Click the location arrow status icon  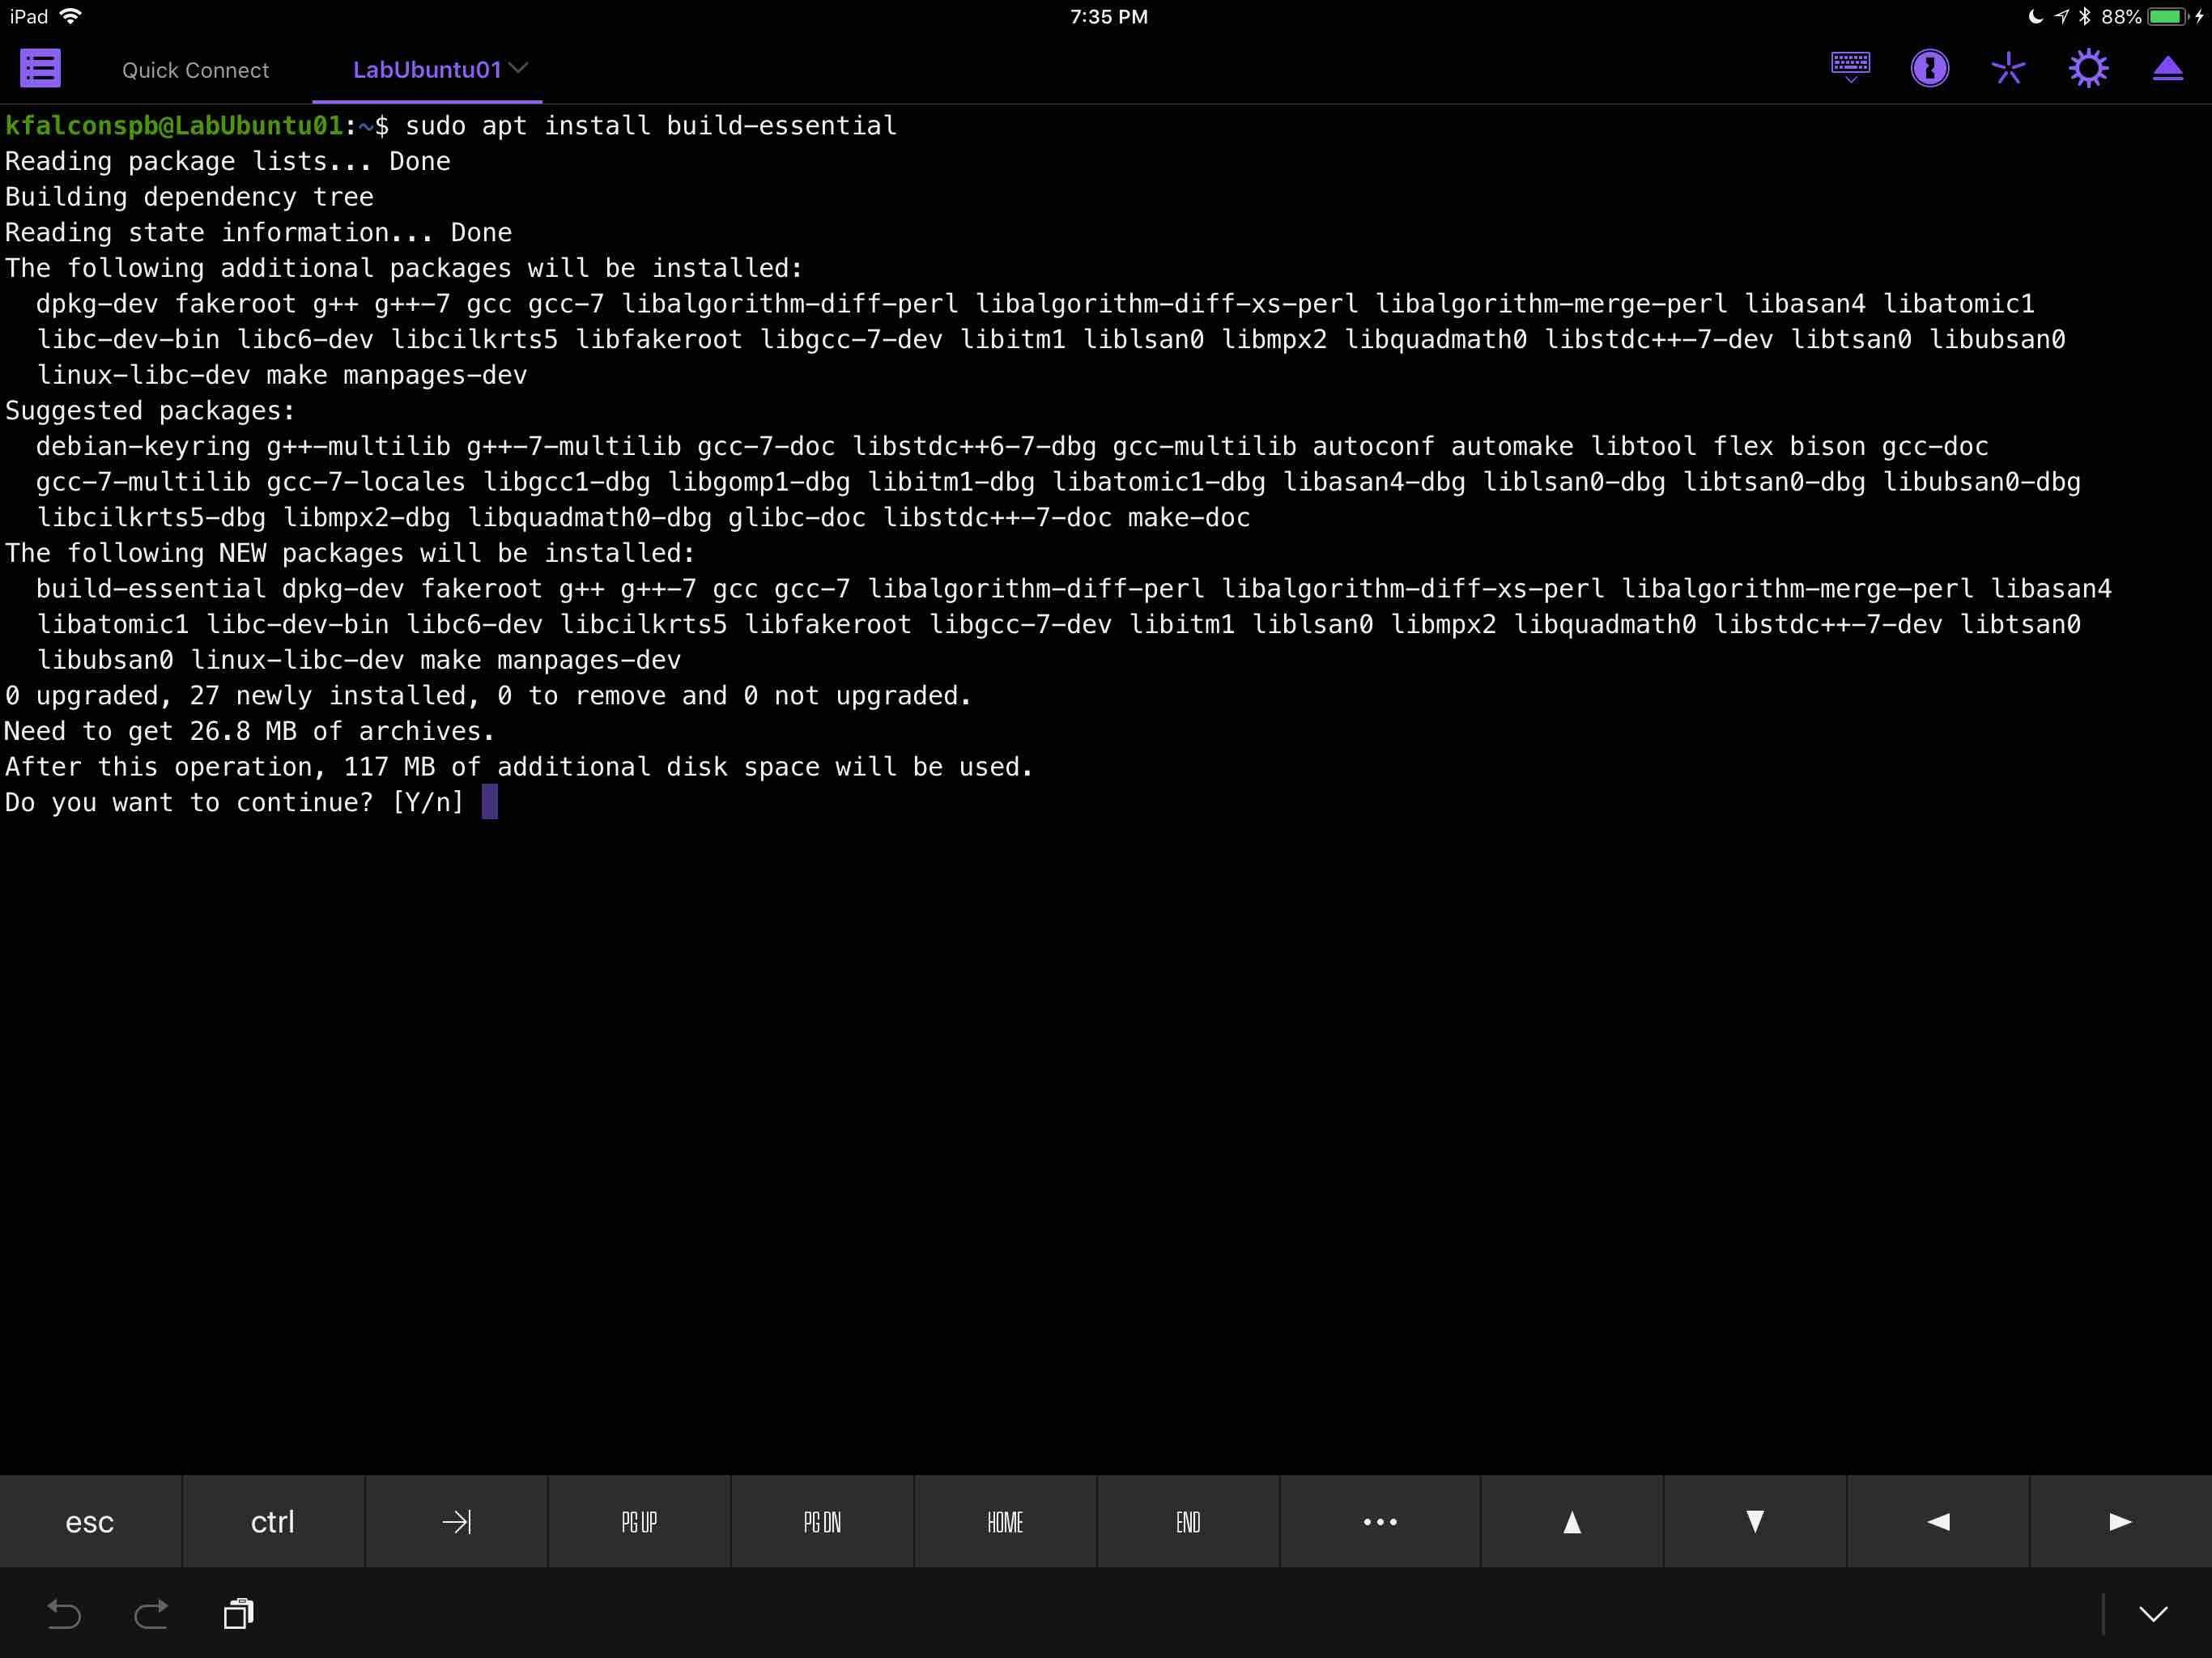click(x=2061, y=16)
